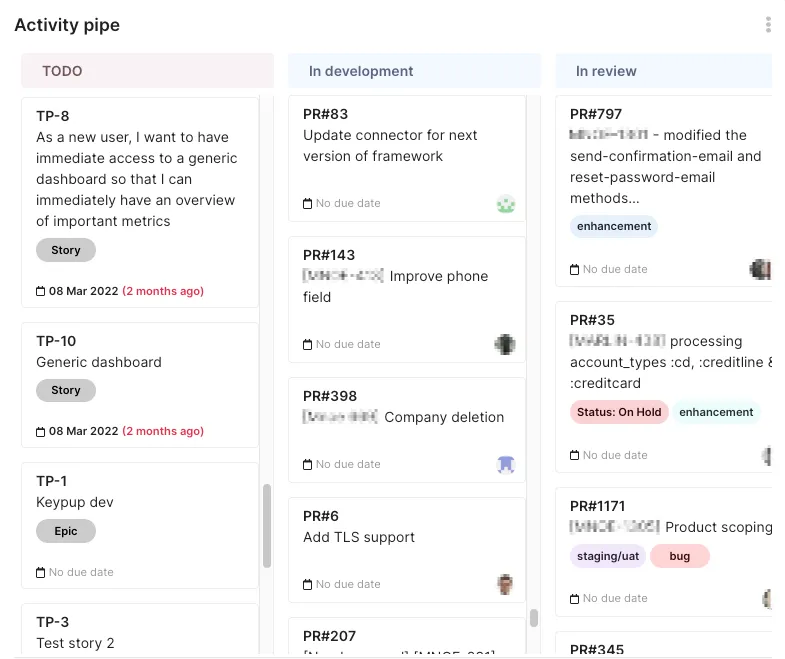Click calendar icon on TP-8 card

(x=41, y=292)
